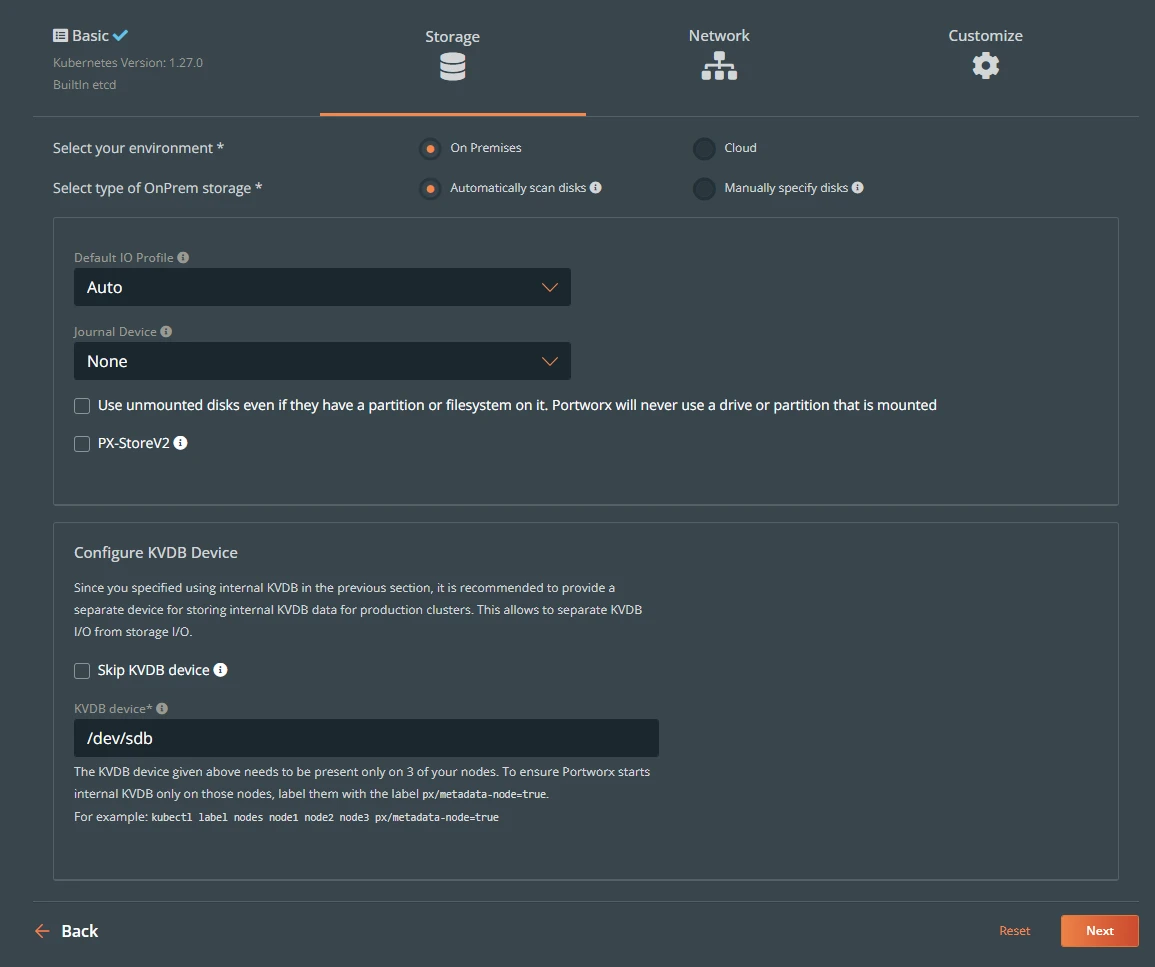Select Cloud environment
The height and width of the screenshot is (967, 1155).
tap(704, 149)
